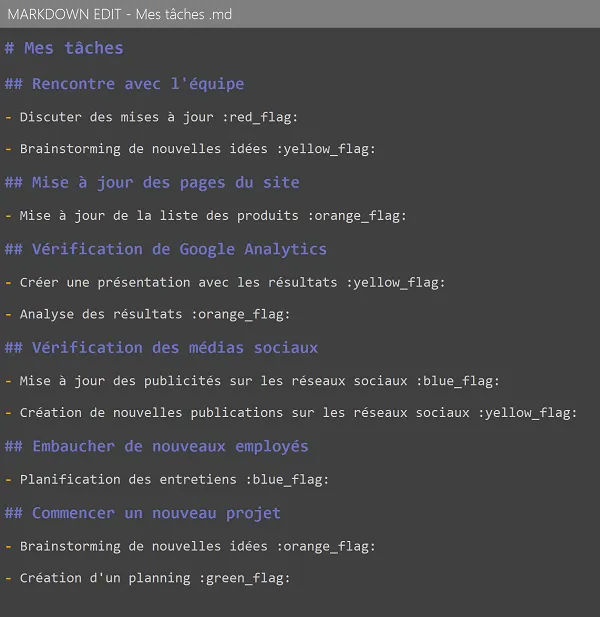Click 'Création de nouvelles publications' list item
This screenshot has height=617, width=600.
pyautogui.click(x=291, y=412)
